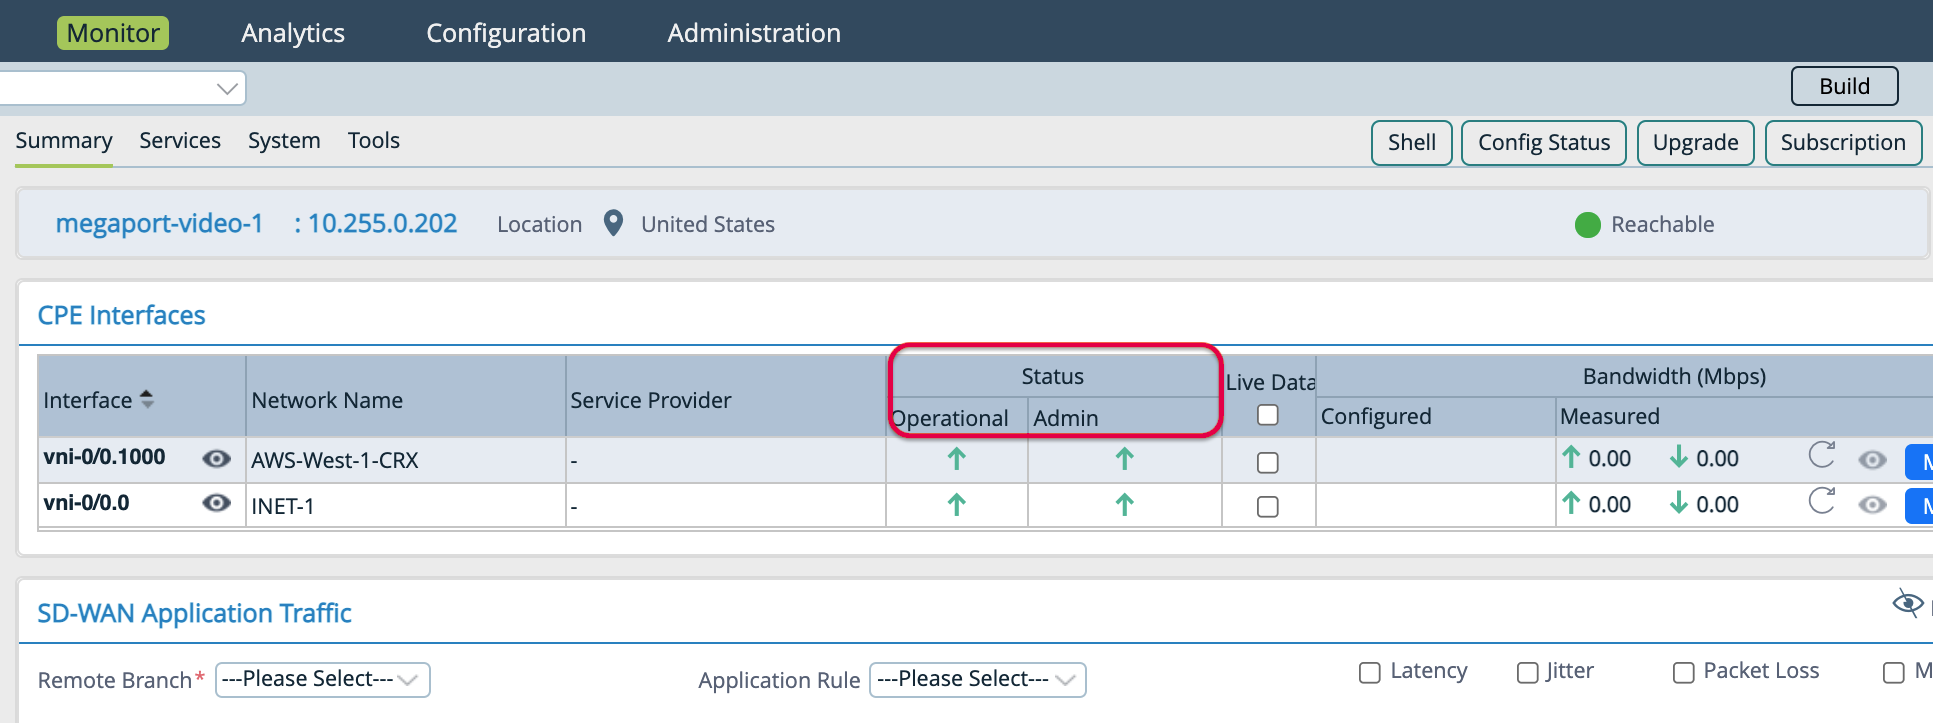Click the grey eye icon in INET-1 bandwidth column
1933x723 pixels.
[x=1872, y=505]
